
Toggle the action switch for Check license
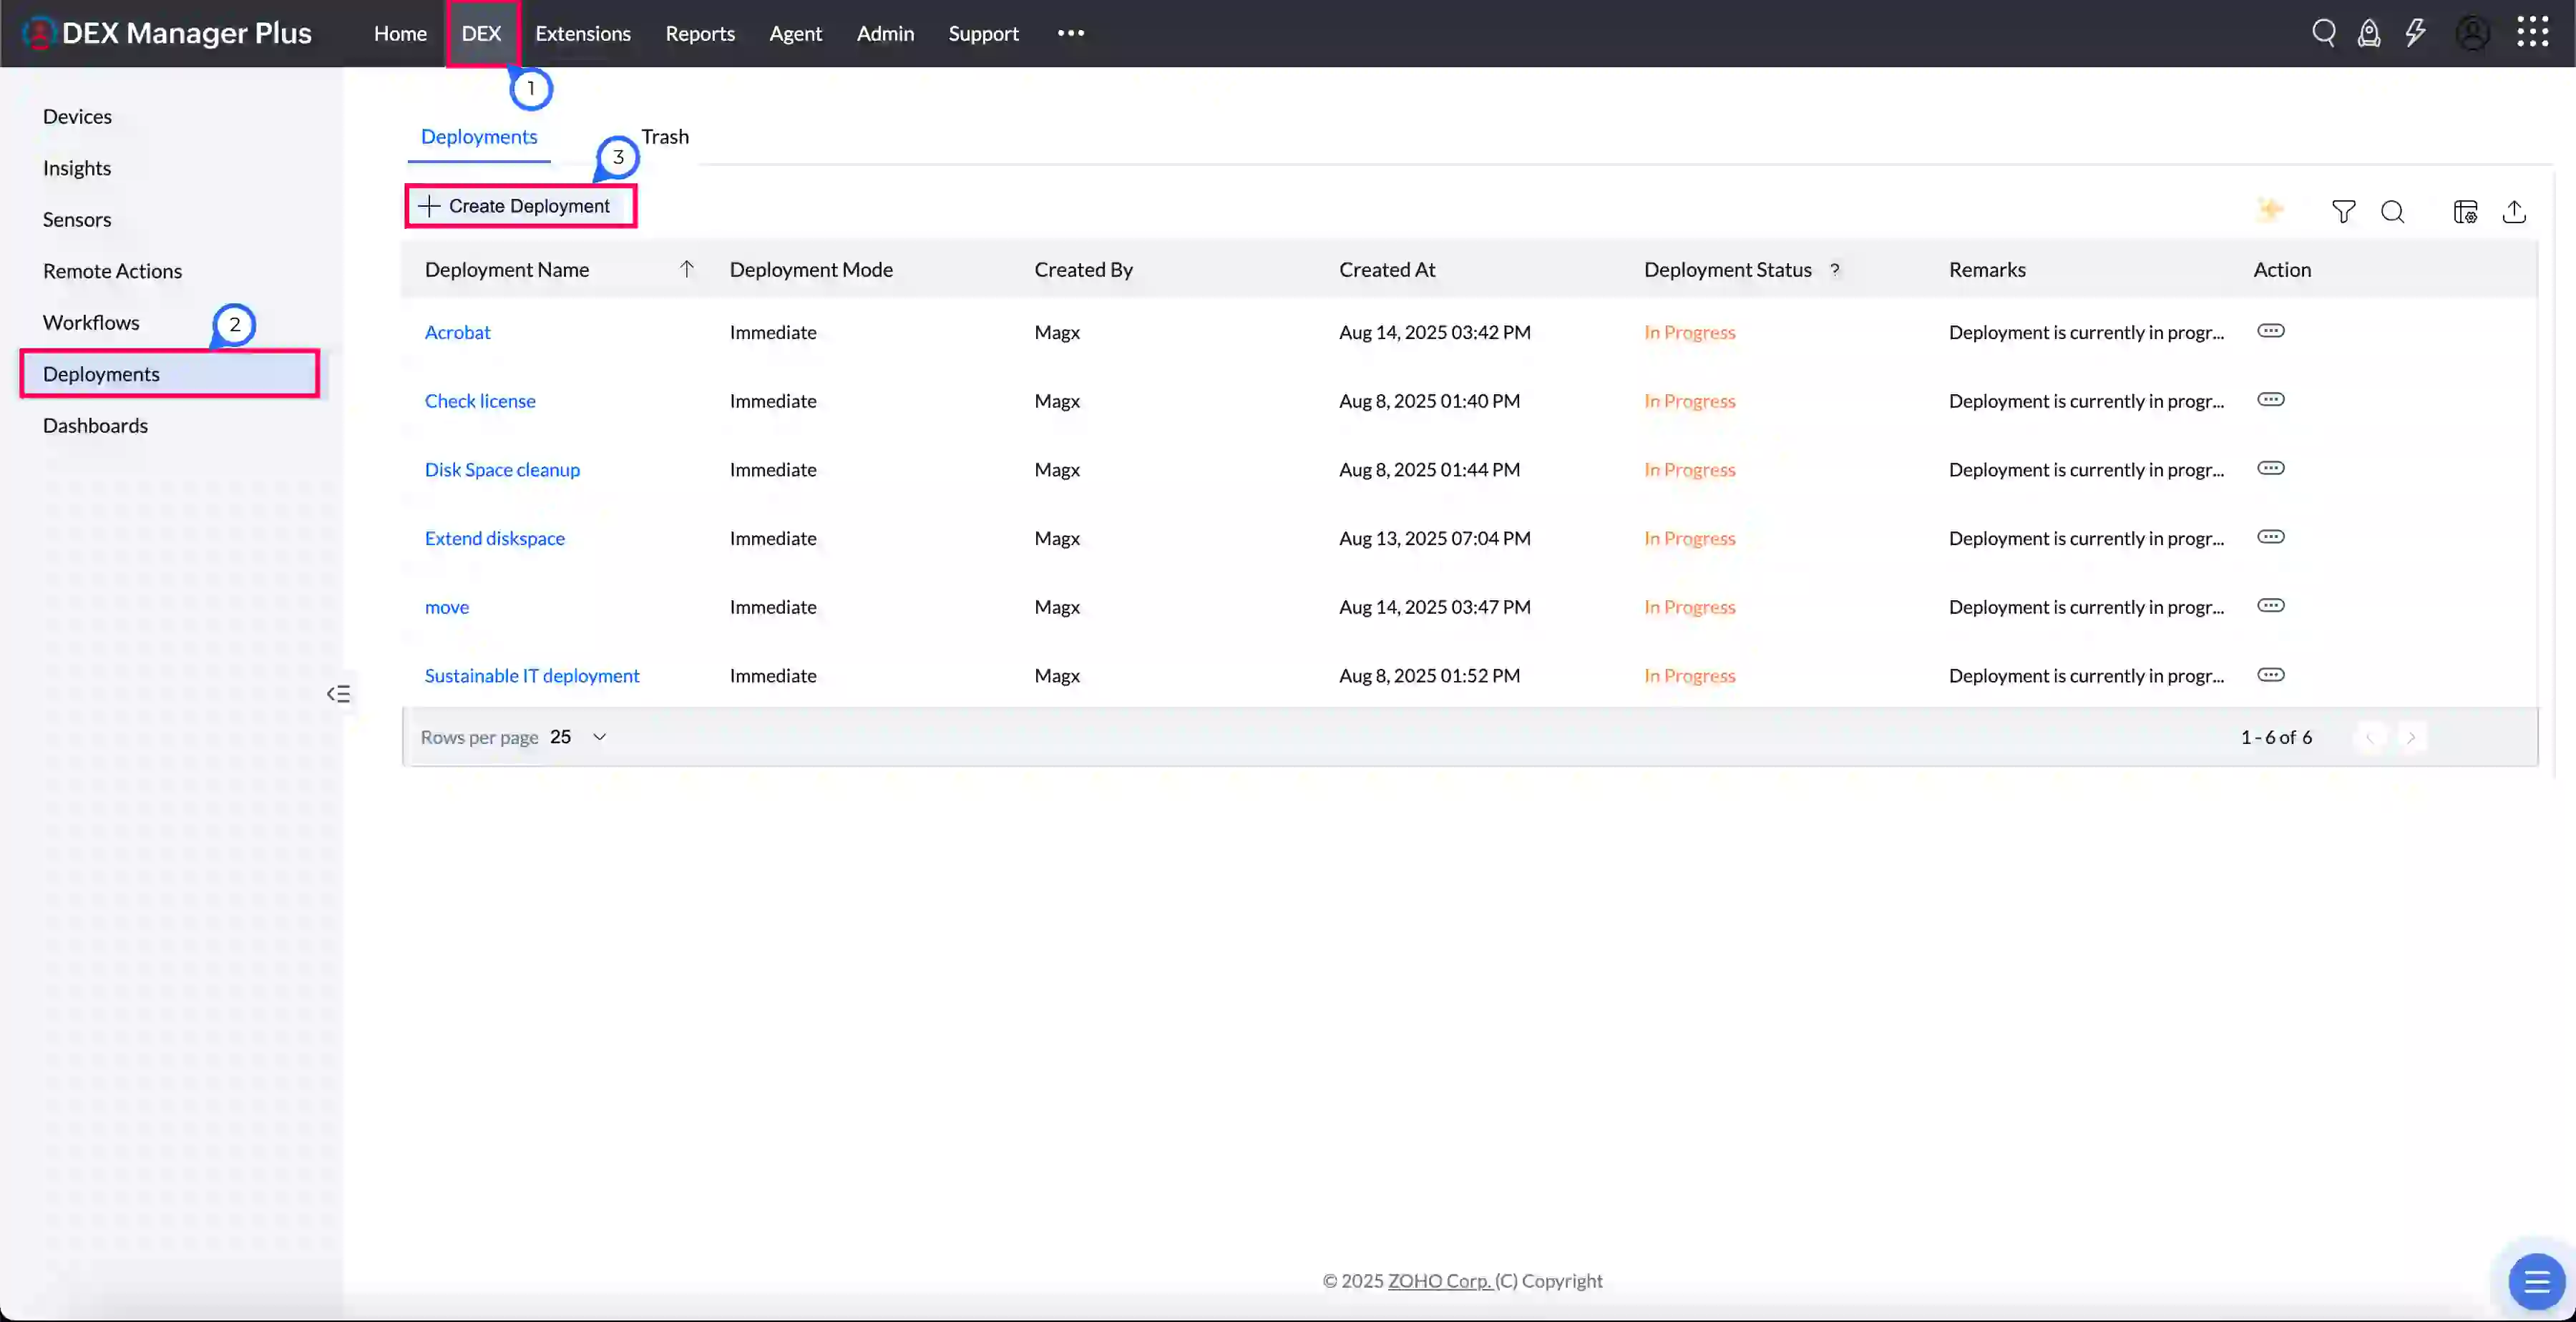tap(2271, 399)
